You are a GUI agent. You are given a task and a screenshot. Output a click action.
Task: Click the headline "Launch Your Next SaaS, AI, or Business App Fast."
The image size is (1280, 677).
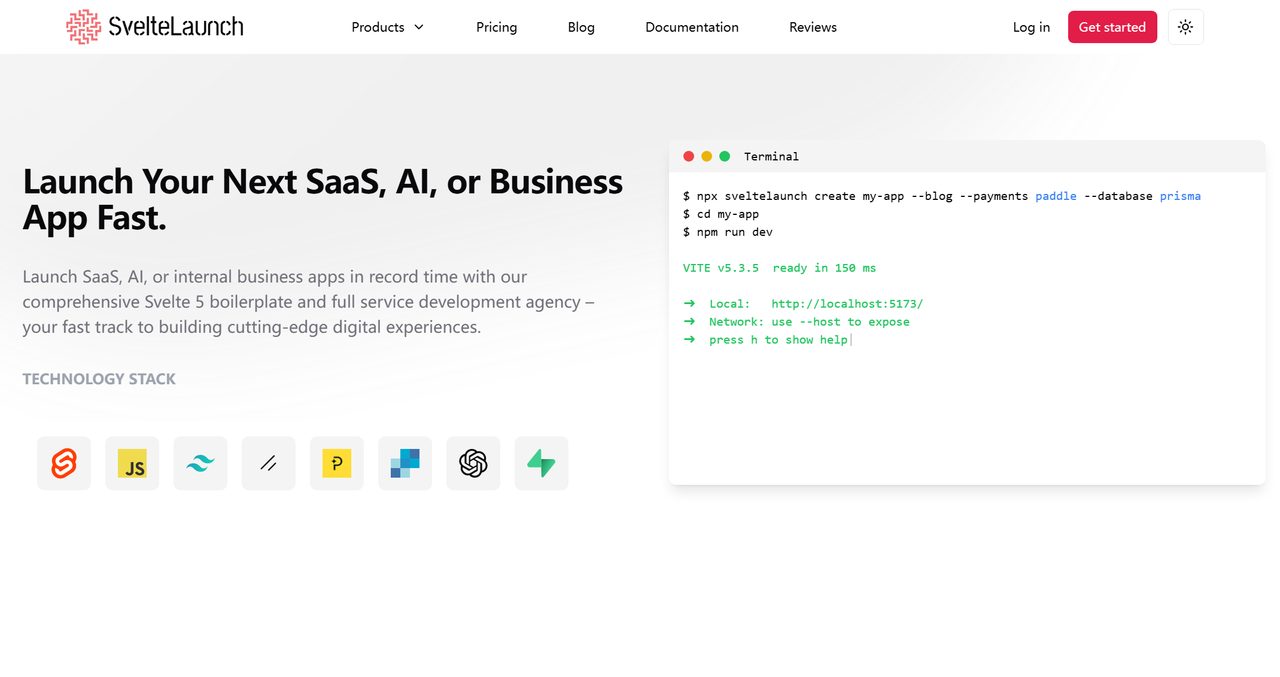point(323,199)
